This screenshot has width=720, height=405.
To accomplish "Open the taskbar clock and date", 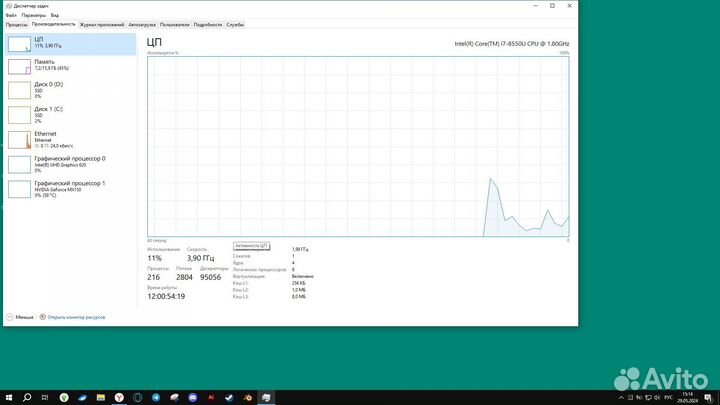I will pos(687,398).
